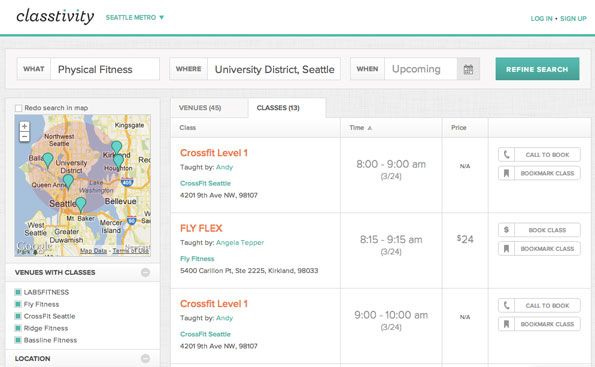Click the classtivity logo
The image size is (595, 367).
pos(55,17)
